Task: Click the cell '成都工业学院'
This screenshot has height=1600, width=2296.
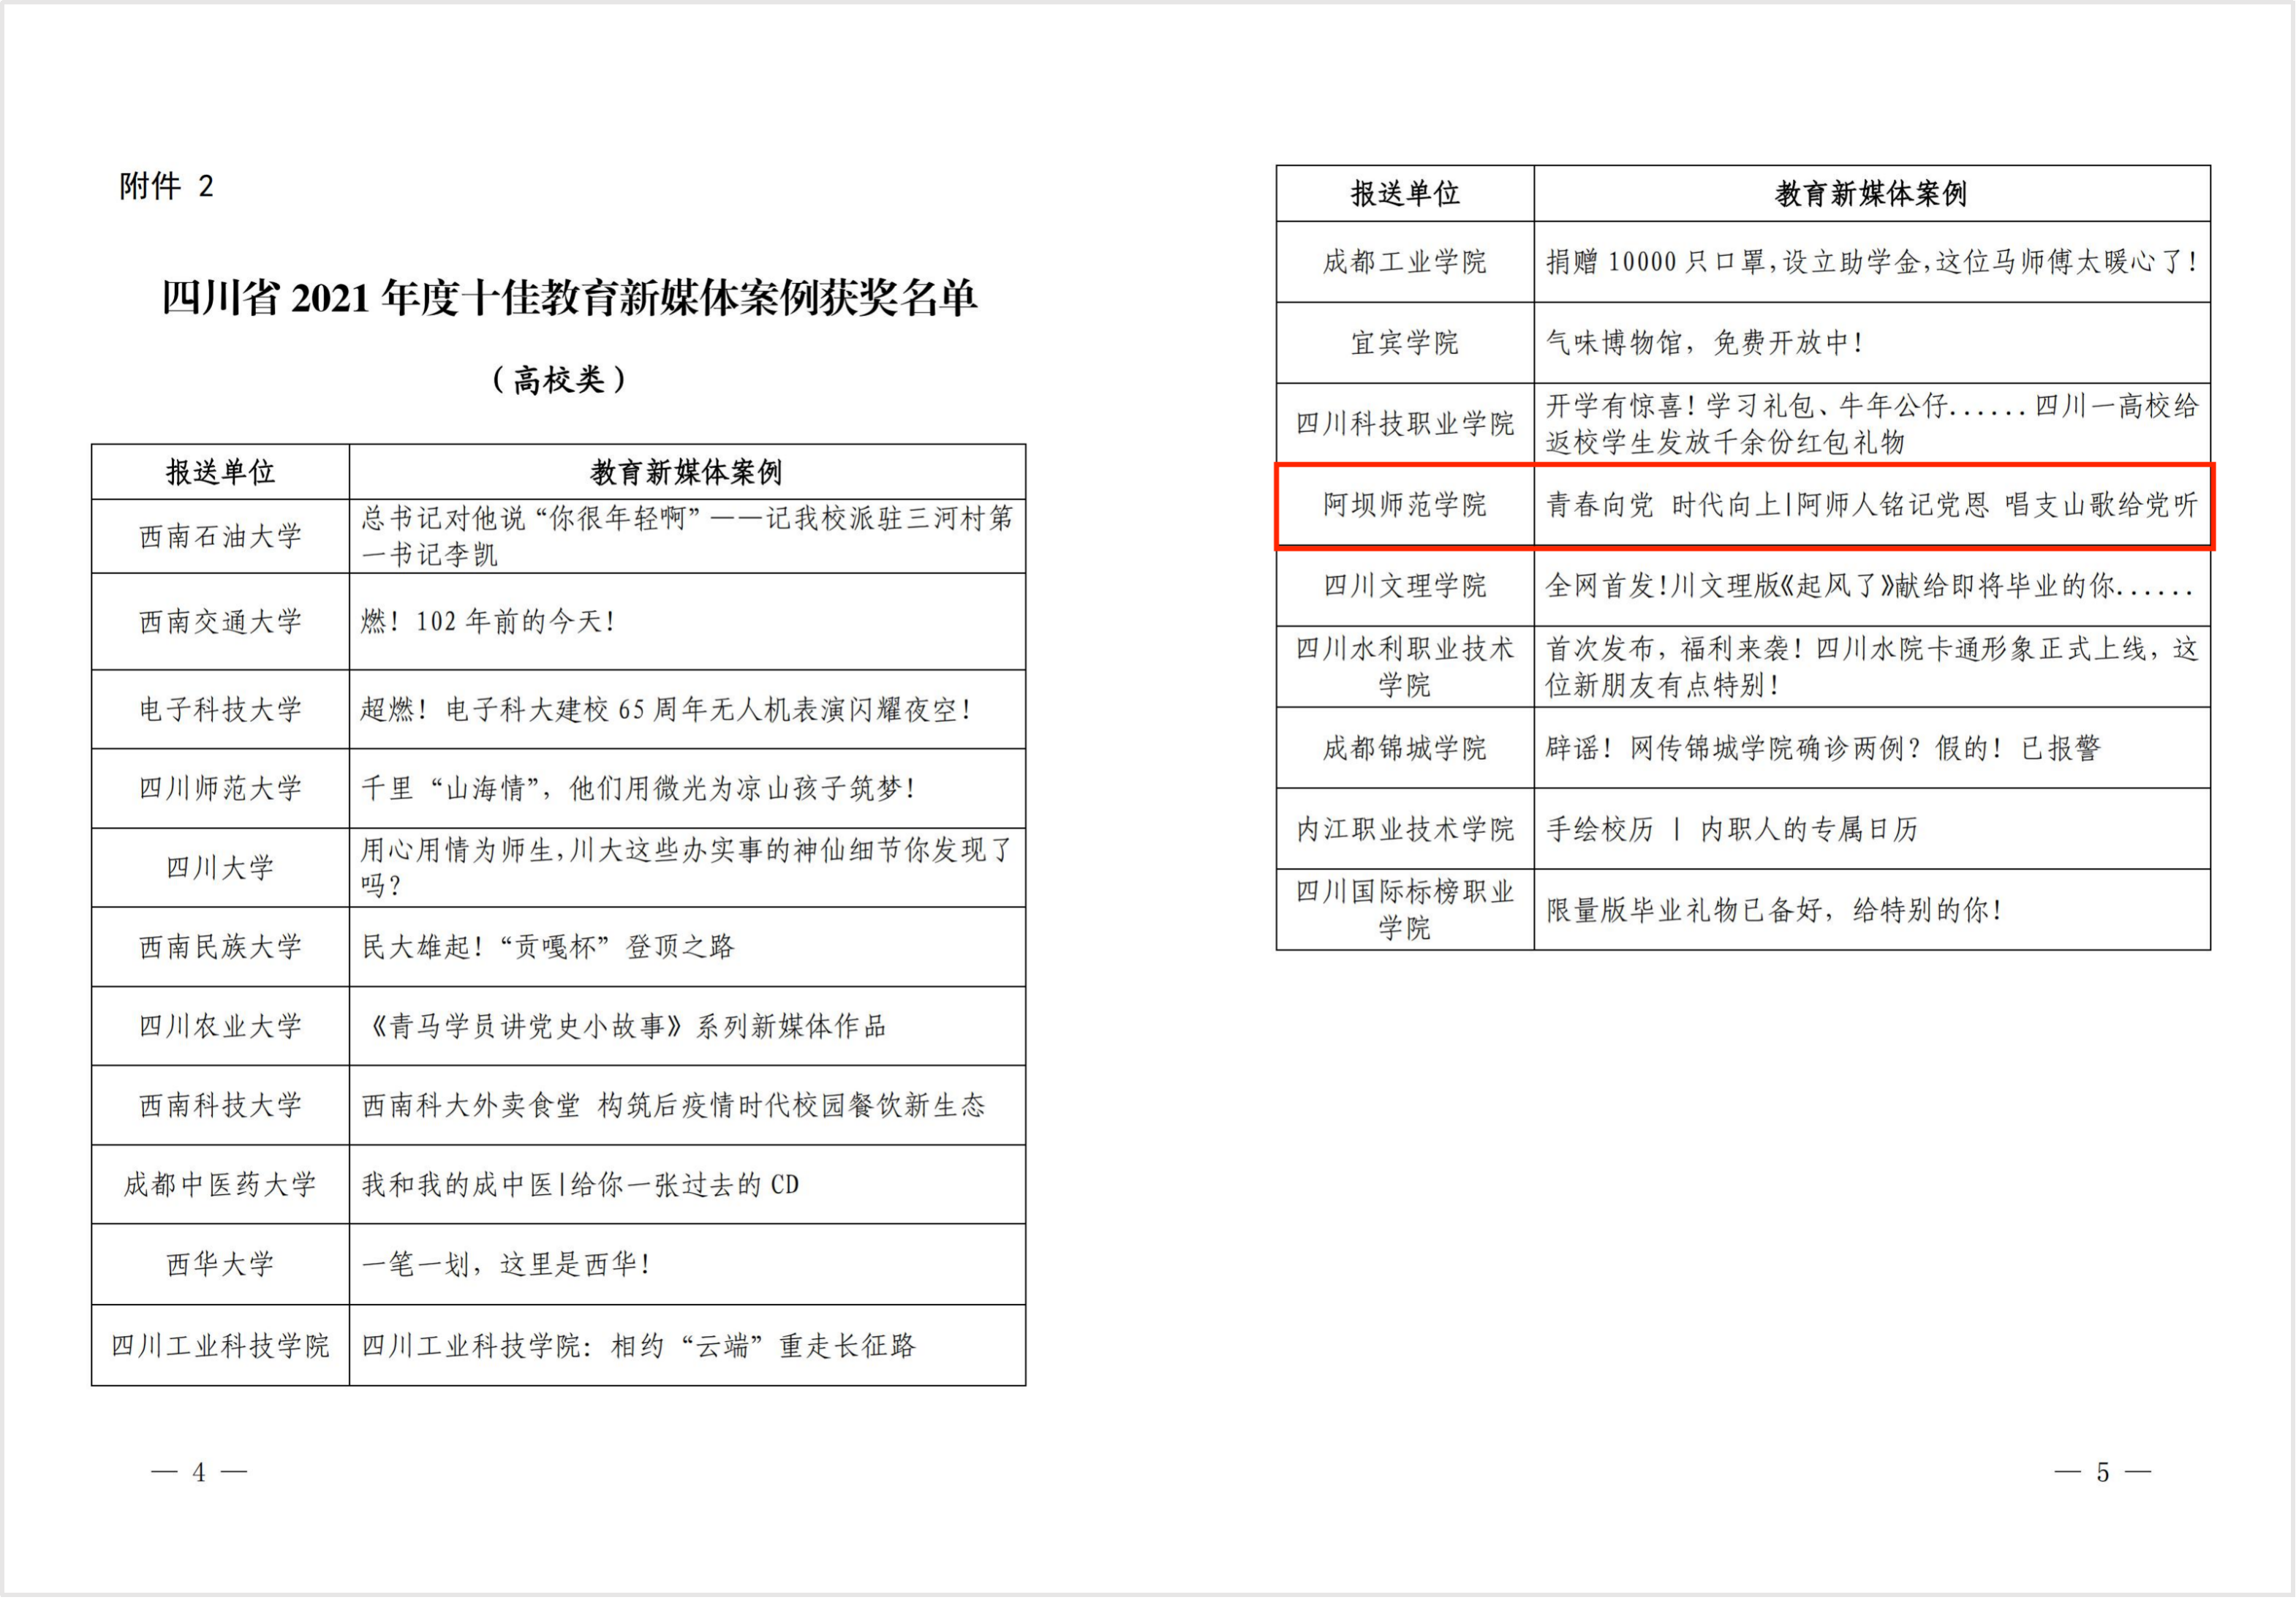Action: click(1405, 262)
